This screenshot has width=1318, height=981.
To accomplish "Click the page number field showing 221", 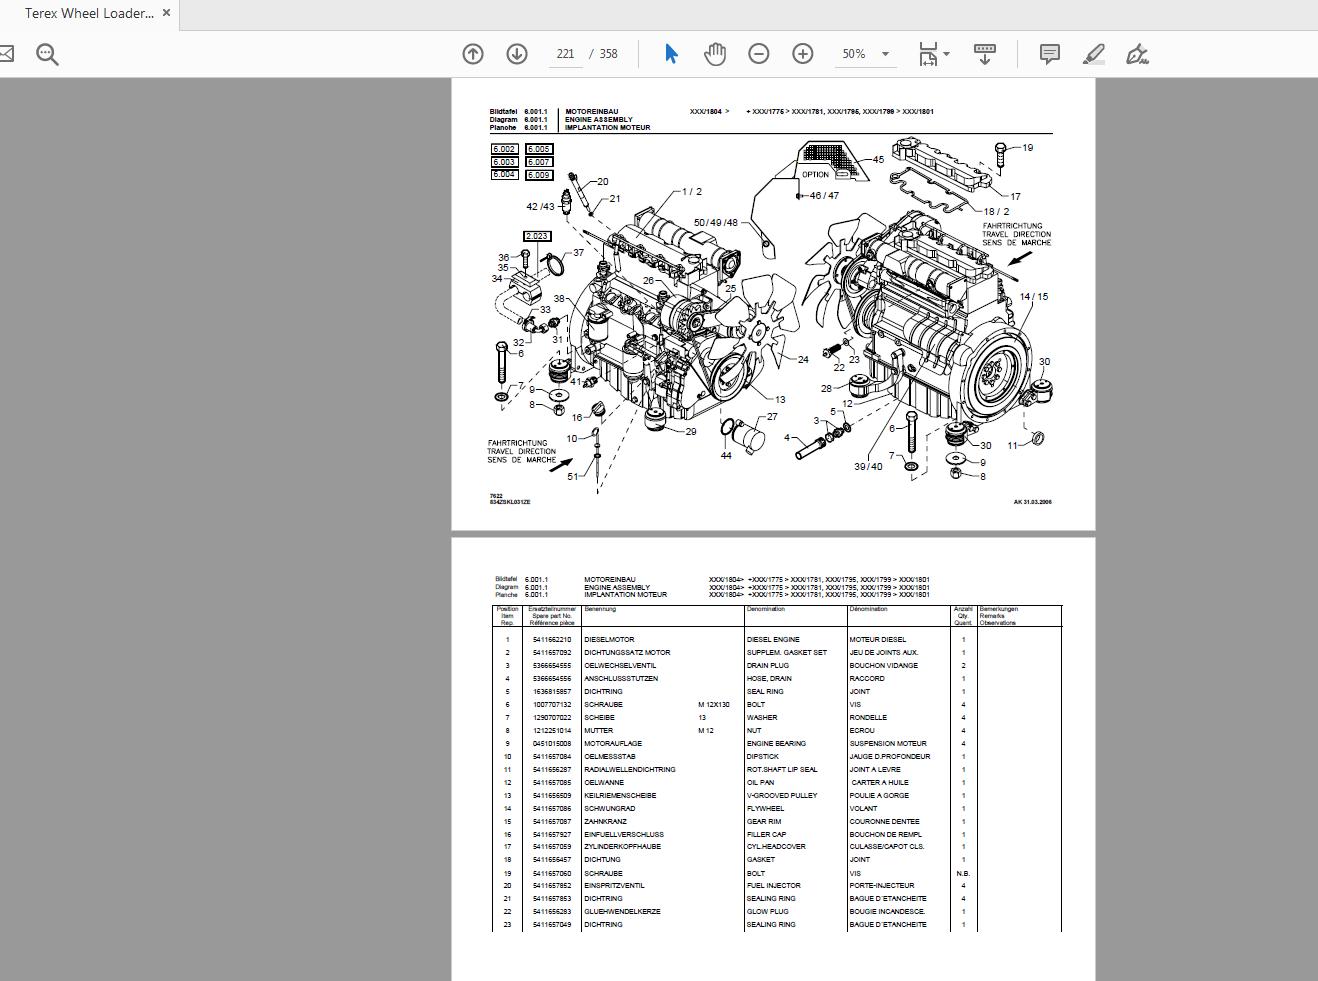I will 565,54.
